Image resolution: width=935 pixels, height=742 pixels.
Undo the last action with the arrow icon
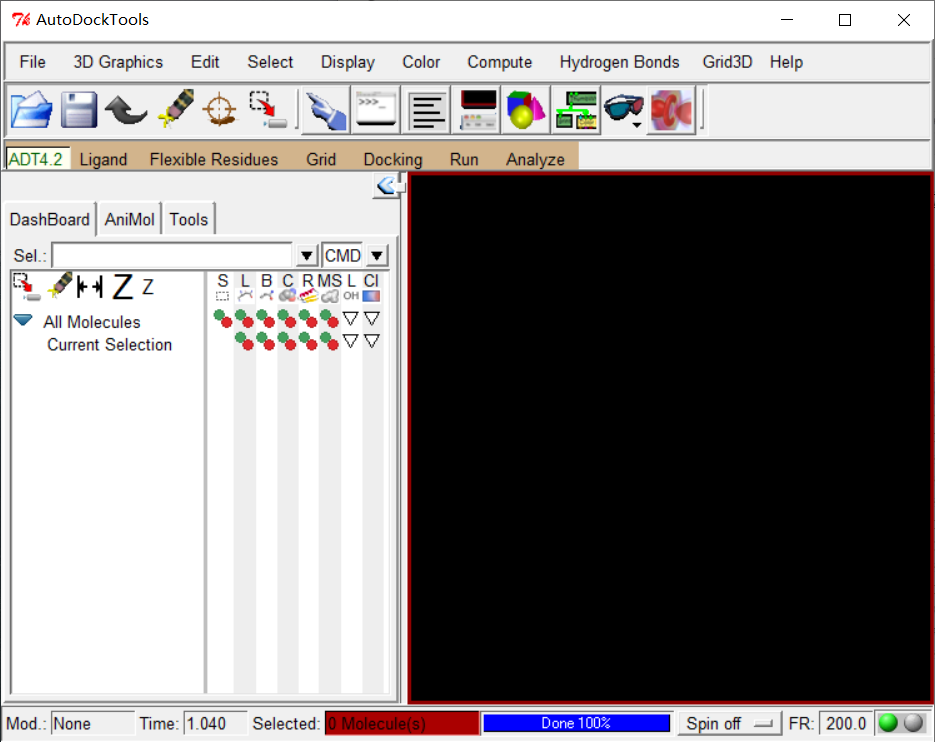click(126, 110)
